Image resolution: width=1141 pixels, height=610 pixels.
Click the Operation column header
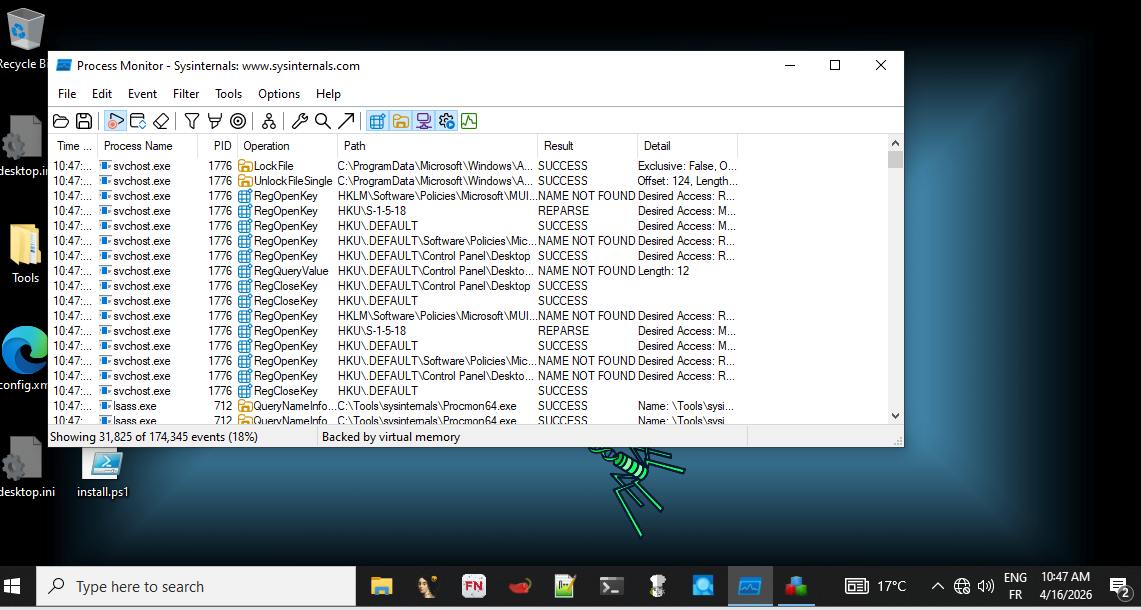287,146
